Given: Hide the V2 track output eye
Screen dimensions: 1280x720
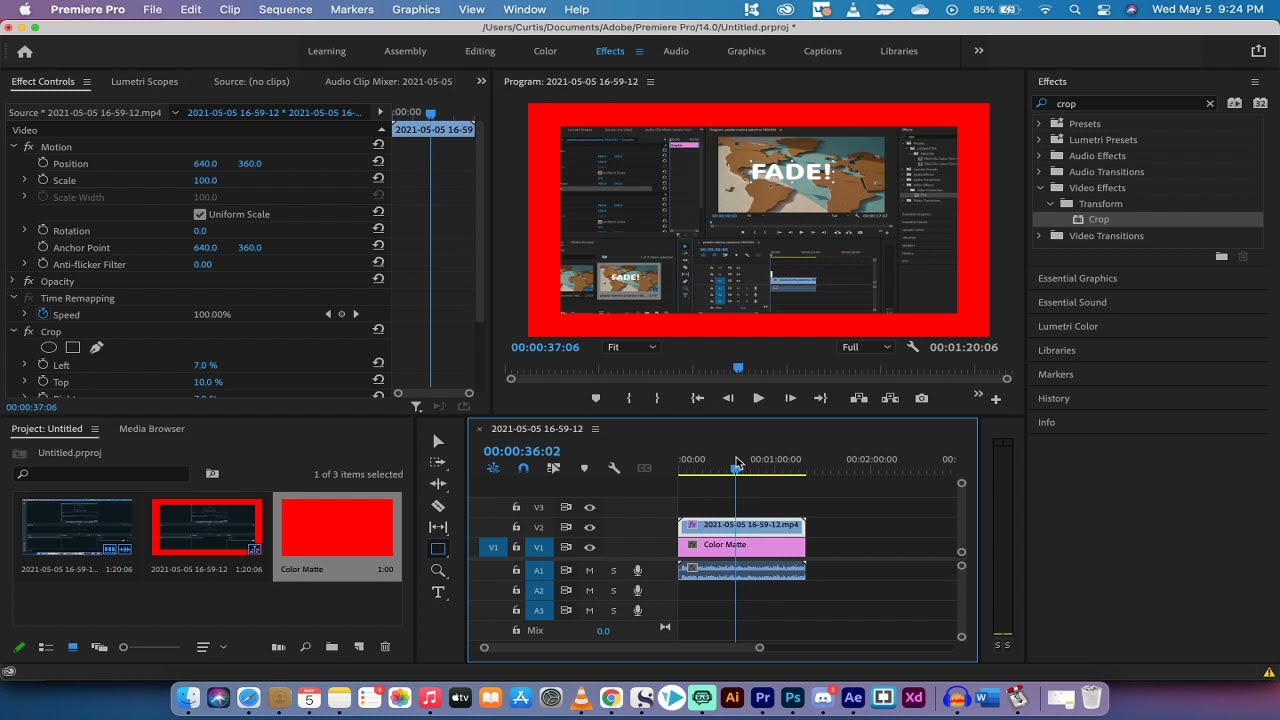Looking at the screenshot, I should pos(590,527).
